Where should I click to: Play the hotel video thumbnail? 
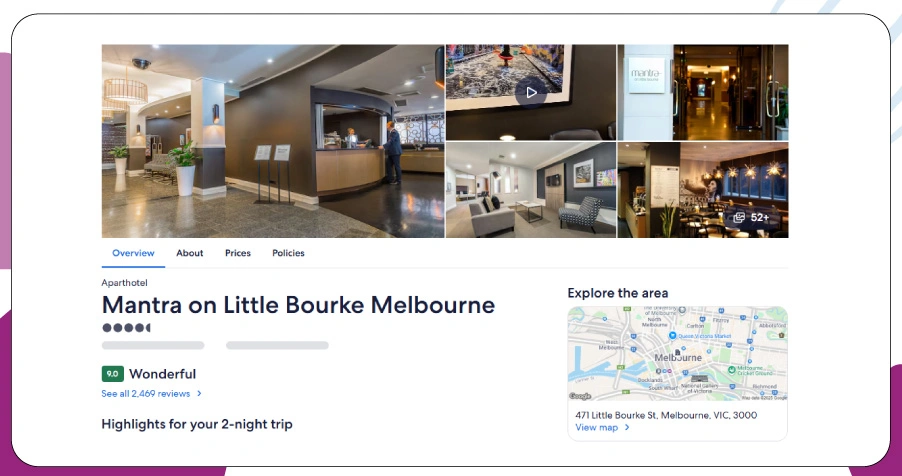(530, 93)
